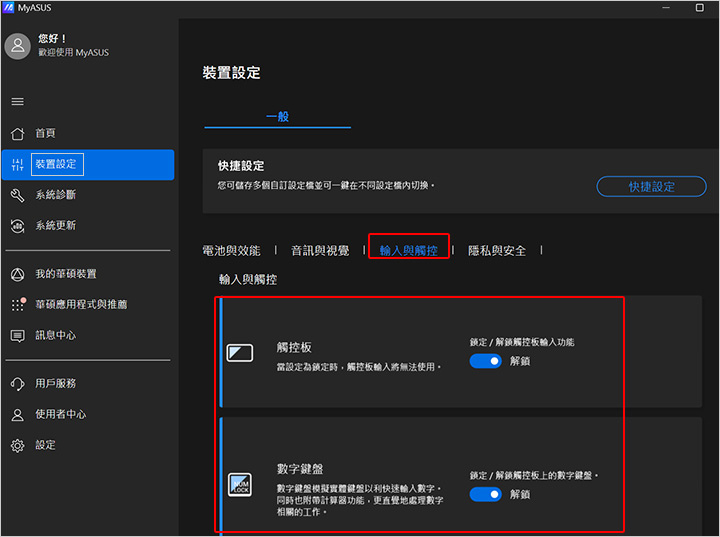Click the home icon beside 首頁
720x537 pixels.
(x=17, y=134)
